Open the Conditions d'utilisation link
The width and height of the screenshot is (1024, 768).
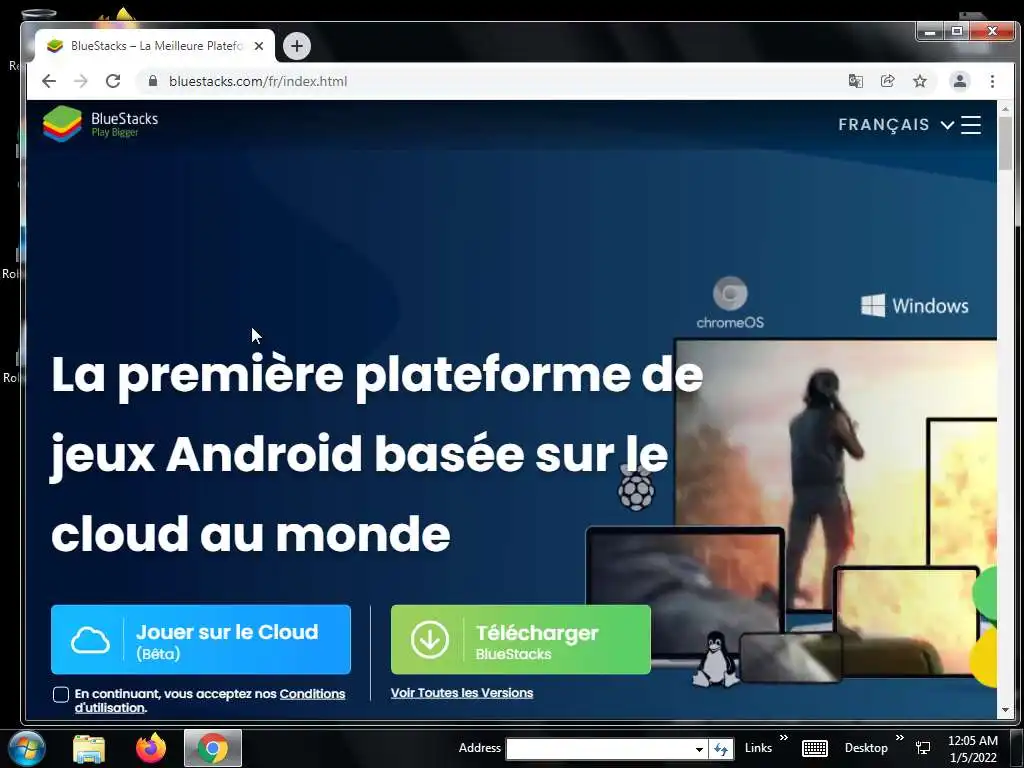pyautogui.click(x=312, y=694)
